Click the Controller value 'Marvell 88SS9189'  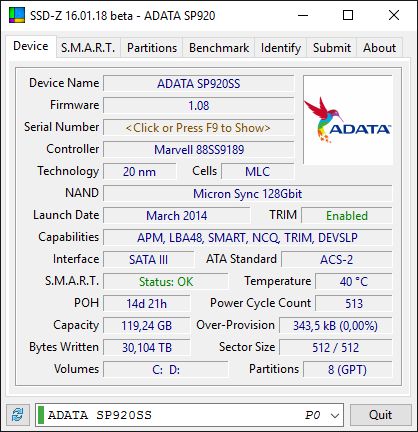198,150
